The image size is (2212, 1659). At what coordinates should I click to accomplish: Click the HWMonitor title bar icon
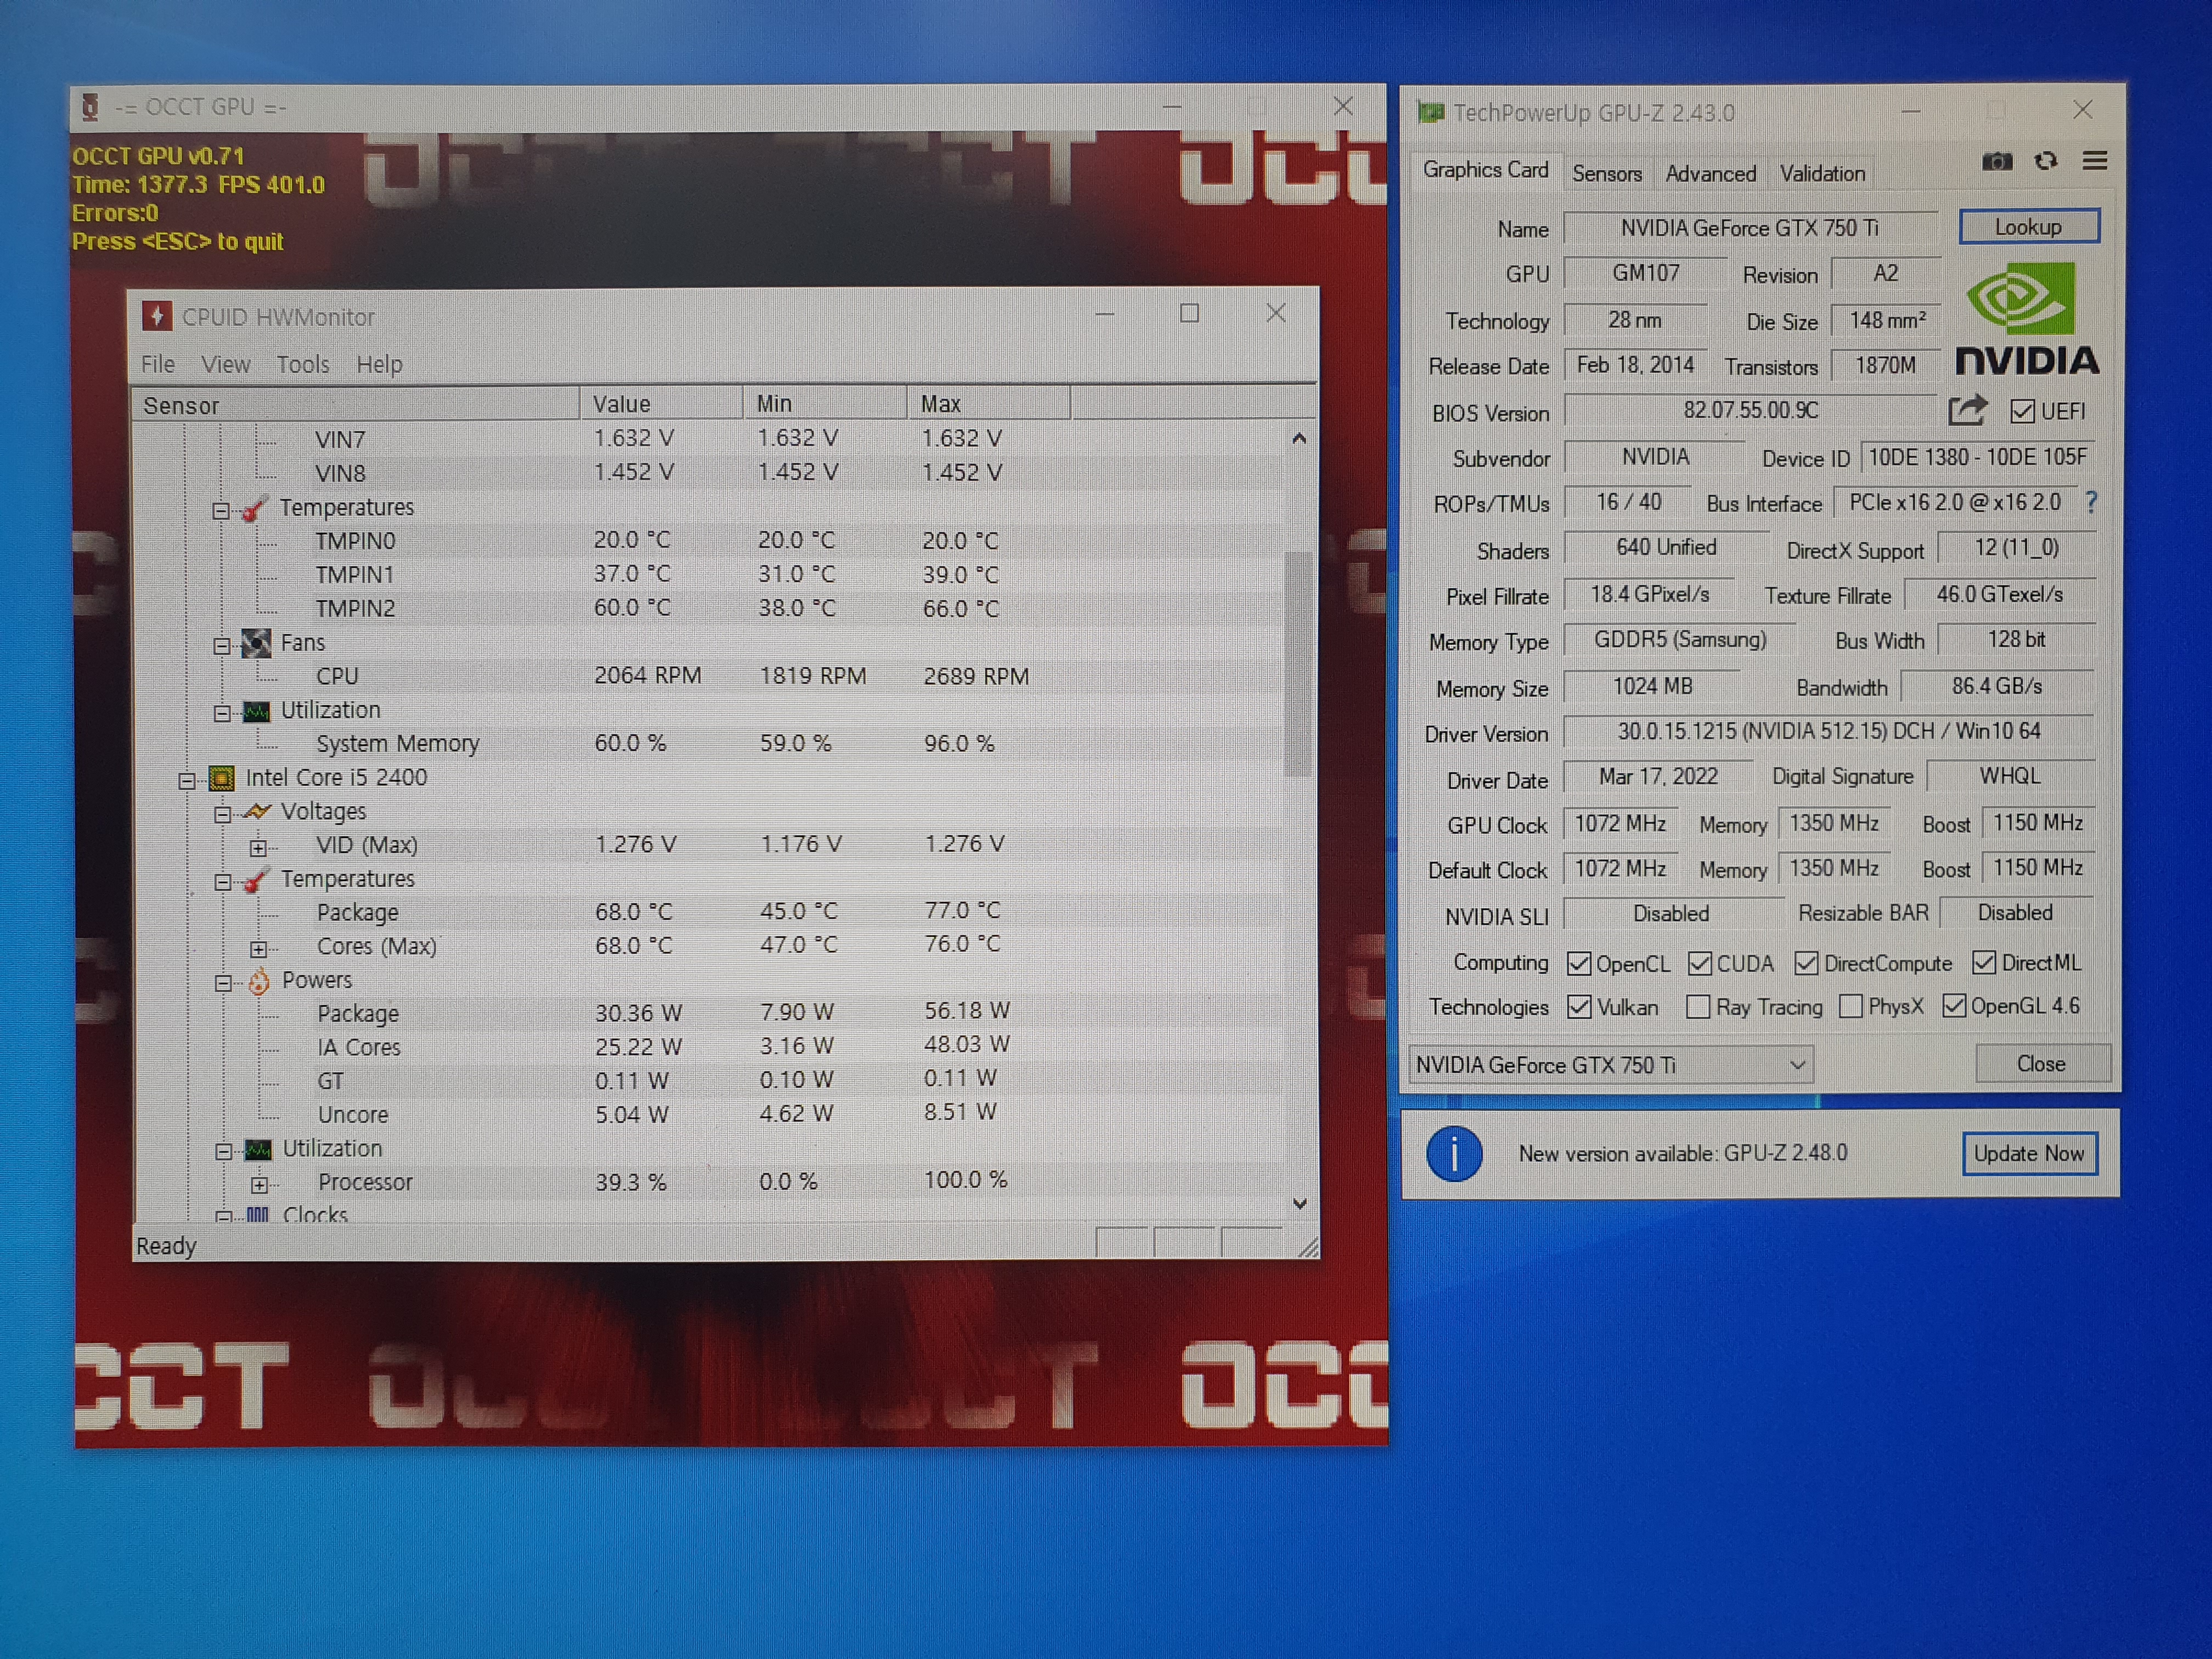(156, 316)
